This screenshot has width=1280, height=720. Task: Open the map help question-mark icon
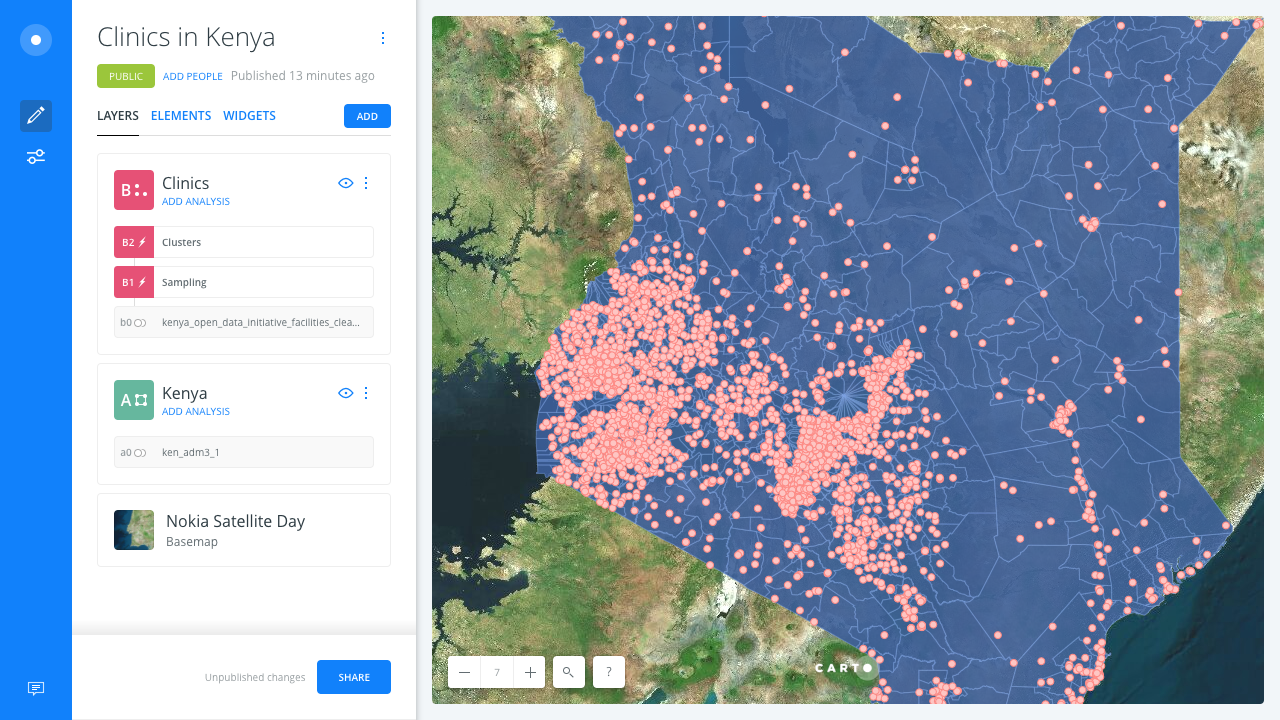point(608,672)
